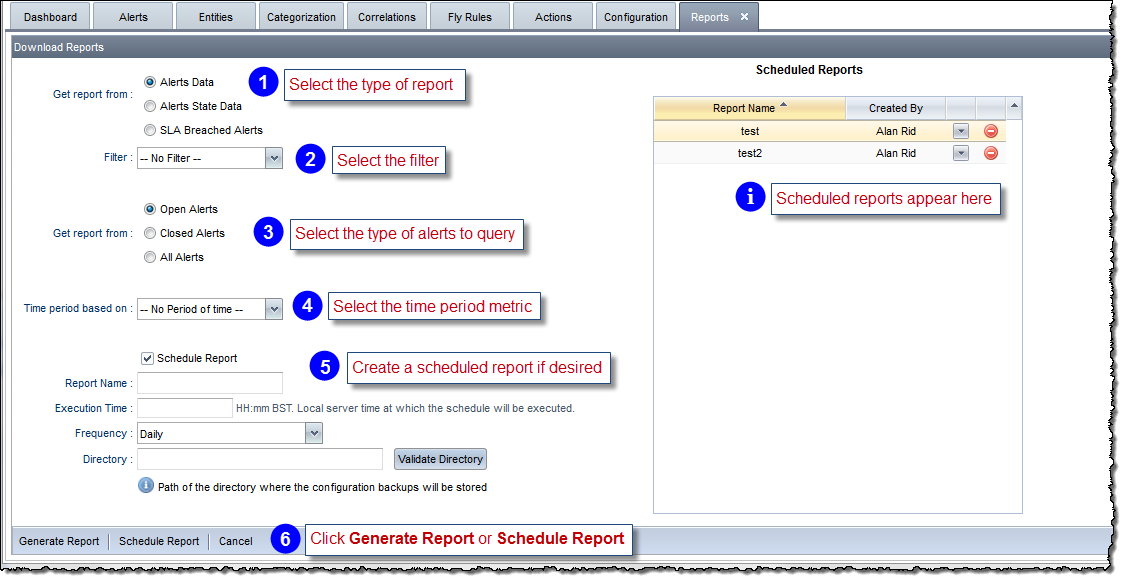Click the blue info circle beside Scheduled reports

coord(750,198)
